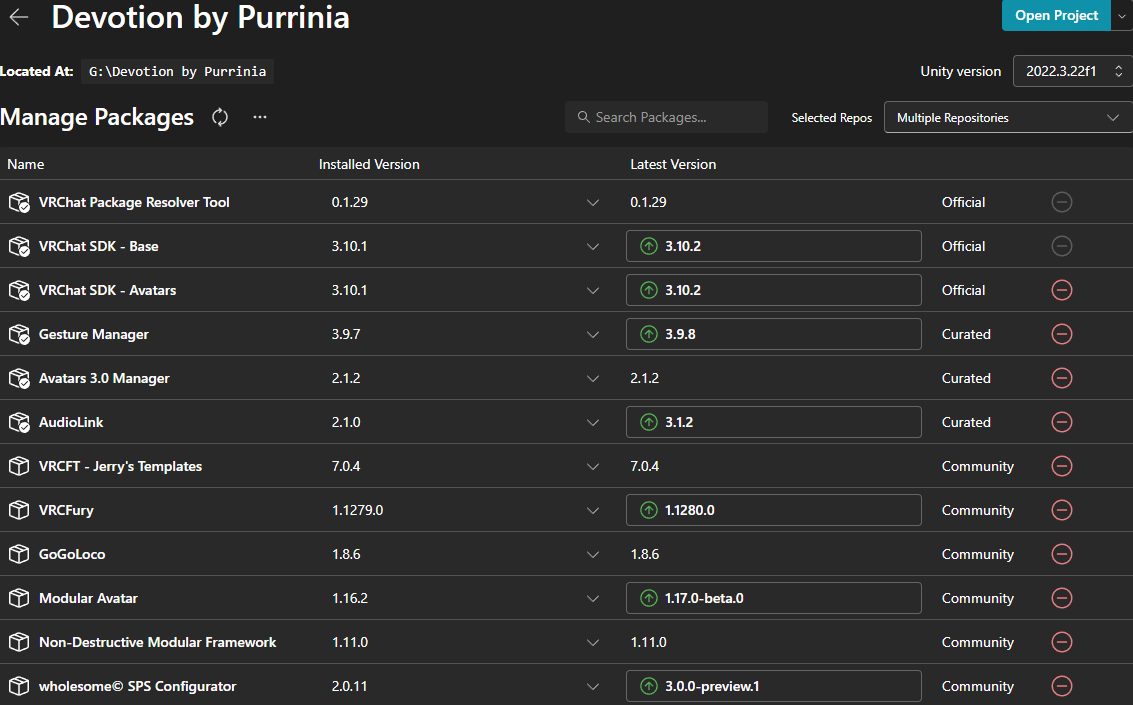Click the Modular Avatar package icon

pos(19,598)
